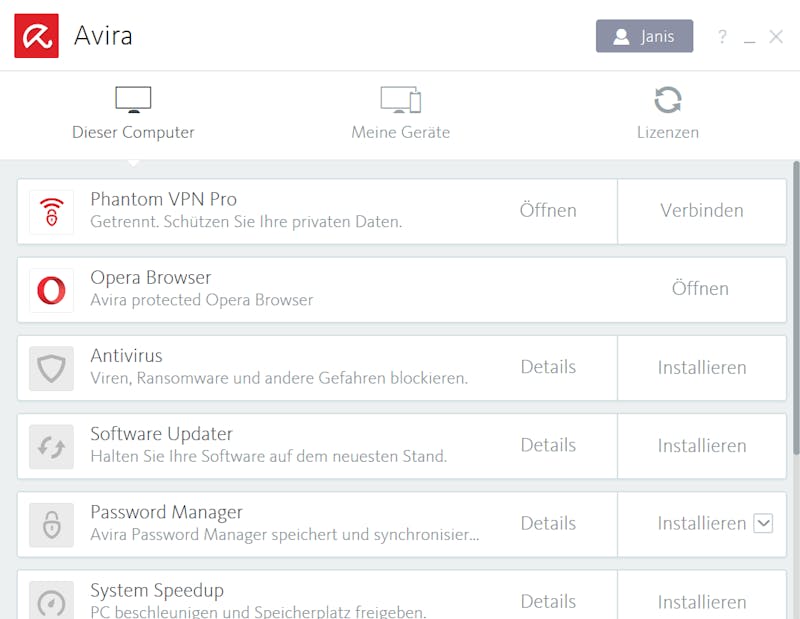Switch to the Dieser Computer tab
Screen dimensions: 800x619
(133, 113)
